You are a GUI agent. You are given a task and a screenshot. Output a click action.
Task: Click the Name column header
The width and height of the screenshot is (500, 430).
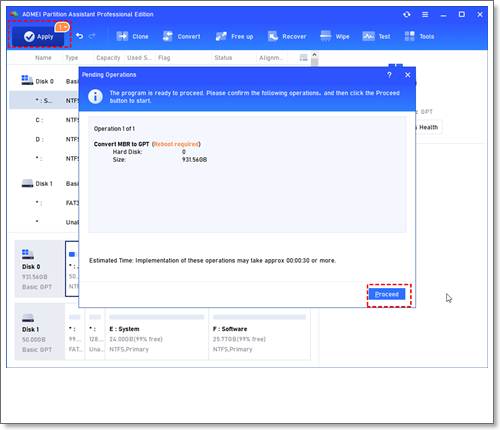[x=43, y=58]
